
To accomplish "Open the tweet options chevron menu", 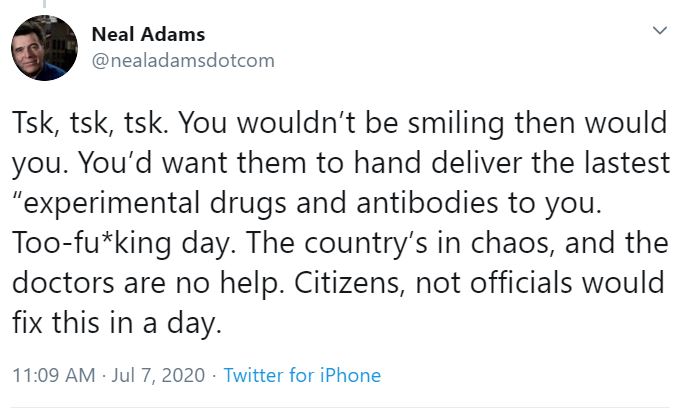I will (x=659, y=32).
